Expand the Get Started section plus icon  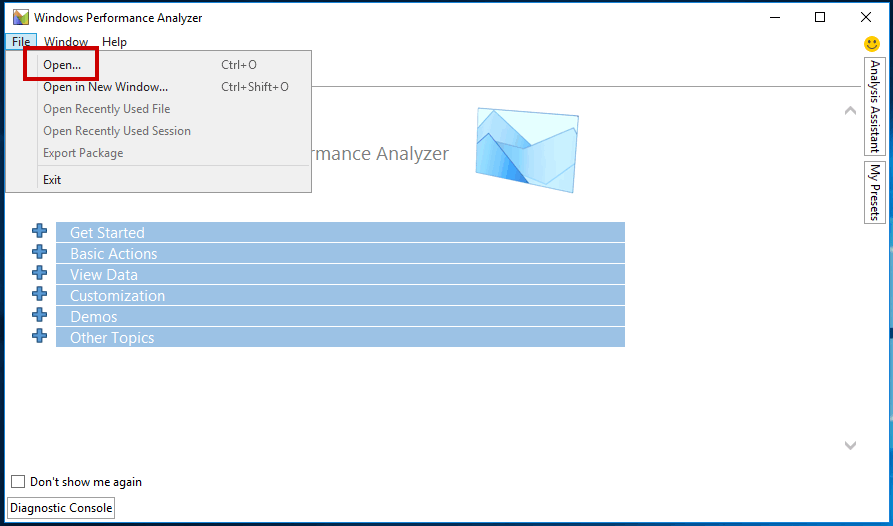39,231
